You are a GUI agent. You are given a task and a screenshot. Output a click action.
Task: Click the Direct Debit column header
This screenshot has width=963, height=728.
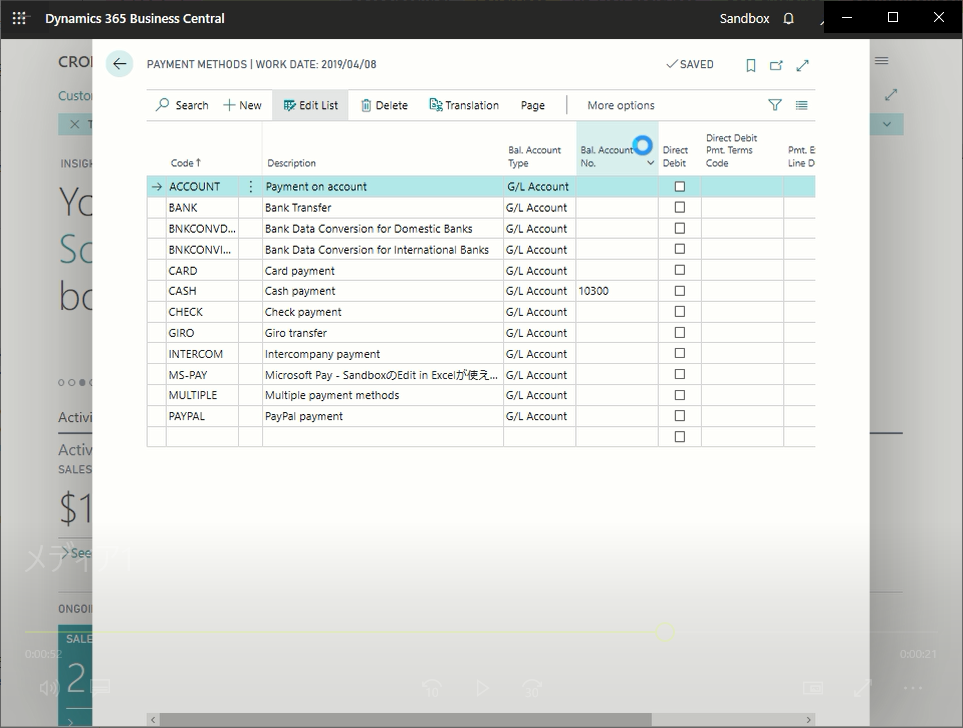pyautogui.click(x=675, y=156)
